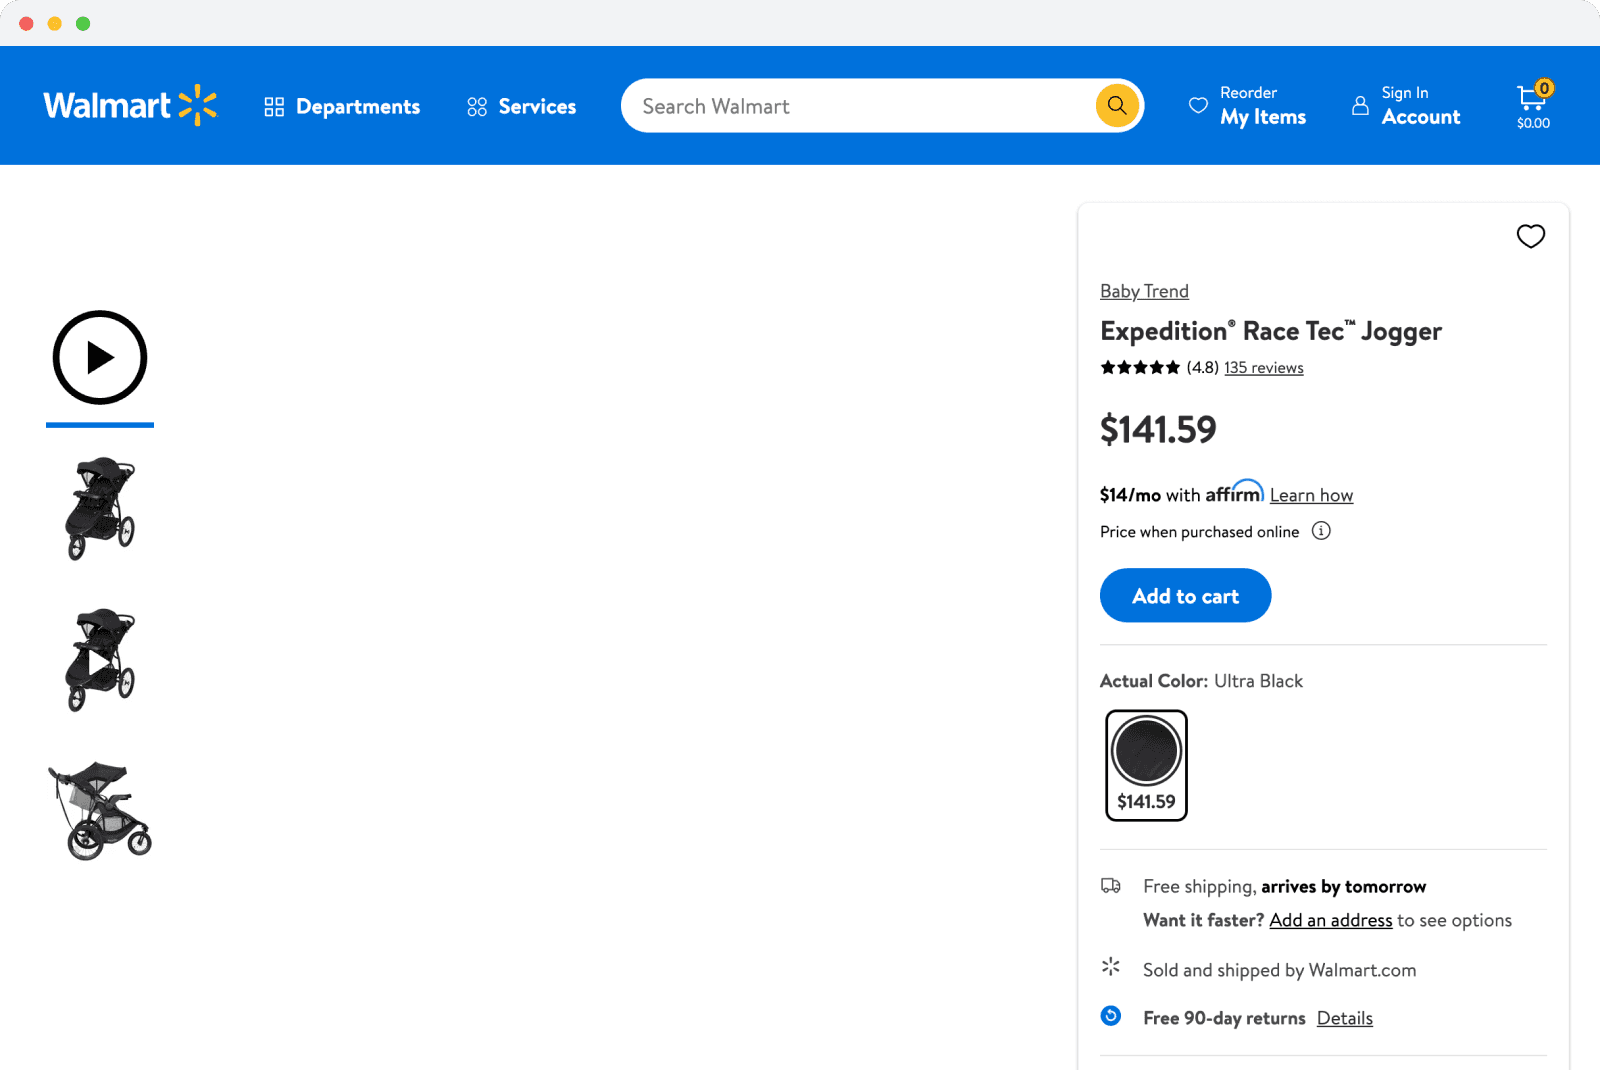The height and width of the screenshot is (1070, 1600).
Task: Open Learn how for Affirm financing
Action: click(x=1311, y=494)
